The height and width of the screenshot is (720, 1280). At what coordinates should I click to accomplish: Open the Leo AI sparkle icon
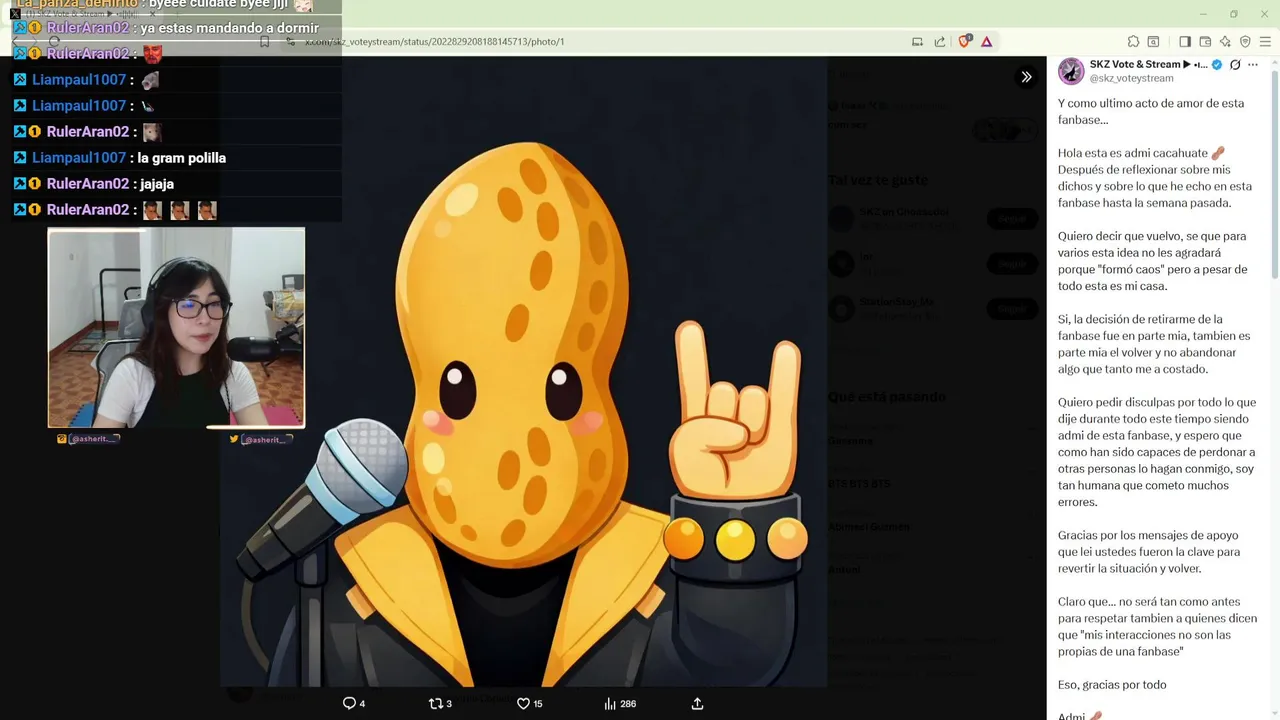pos(1225,41)
